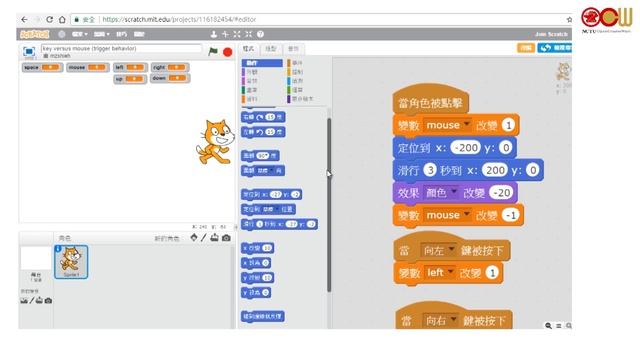Switch to the 程式 (Scripts) tab

point(249,49)
